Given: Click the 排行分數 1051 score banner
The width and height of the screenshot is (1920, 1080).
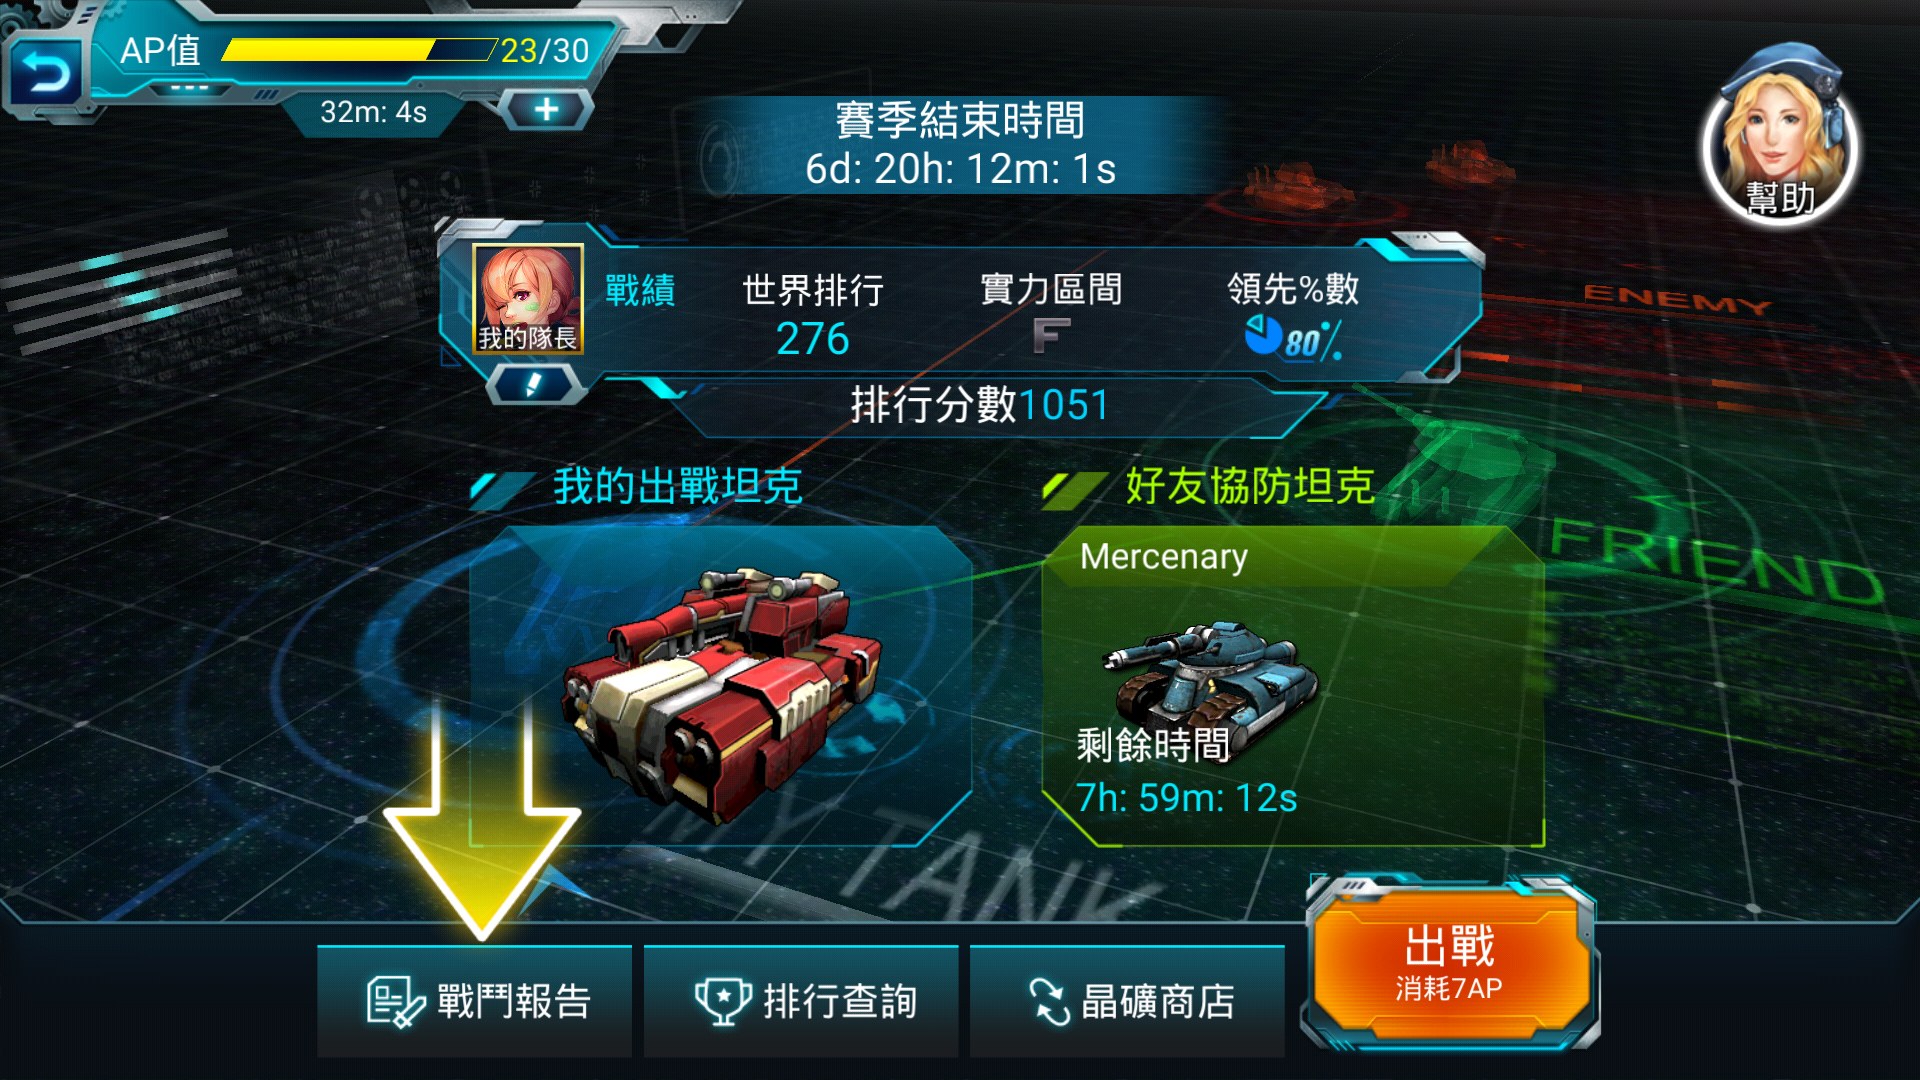Looking at the screenshot, I should (980, 406).
